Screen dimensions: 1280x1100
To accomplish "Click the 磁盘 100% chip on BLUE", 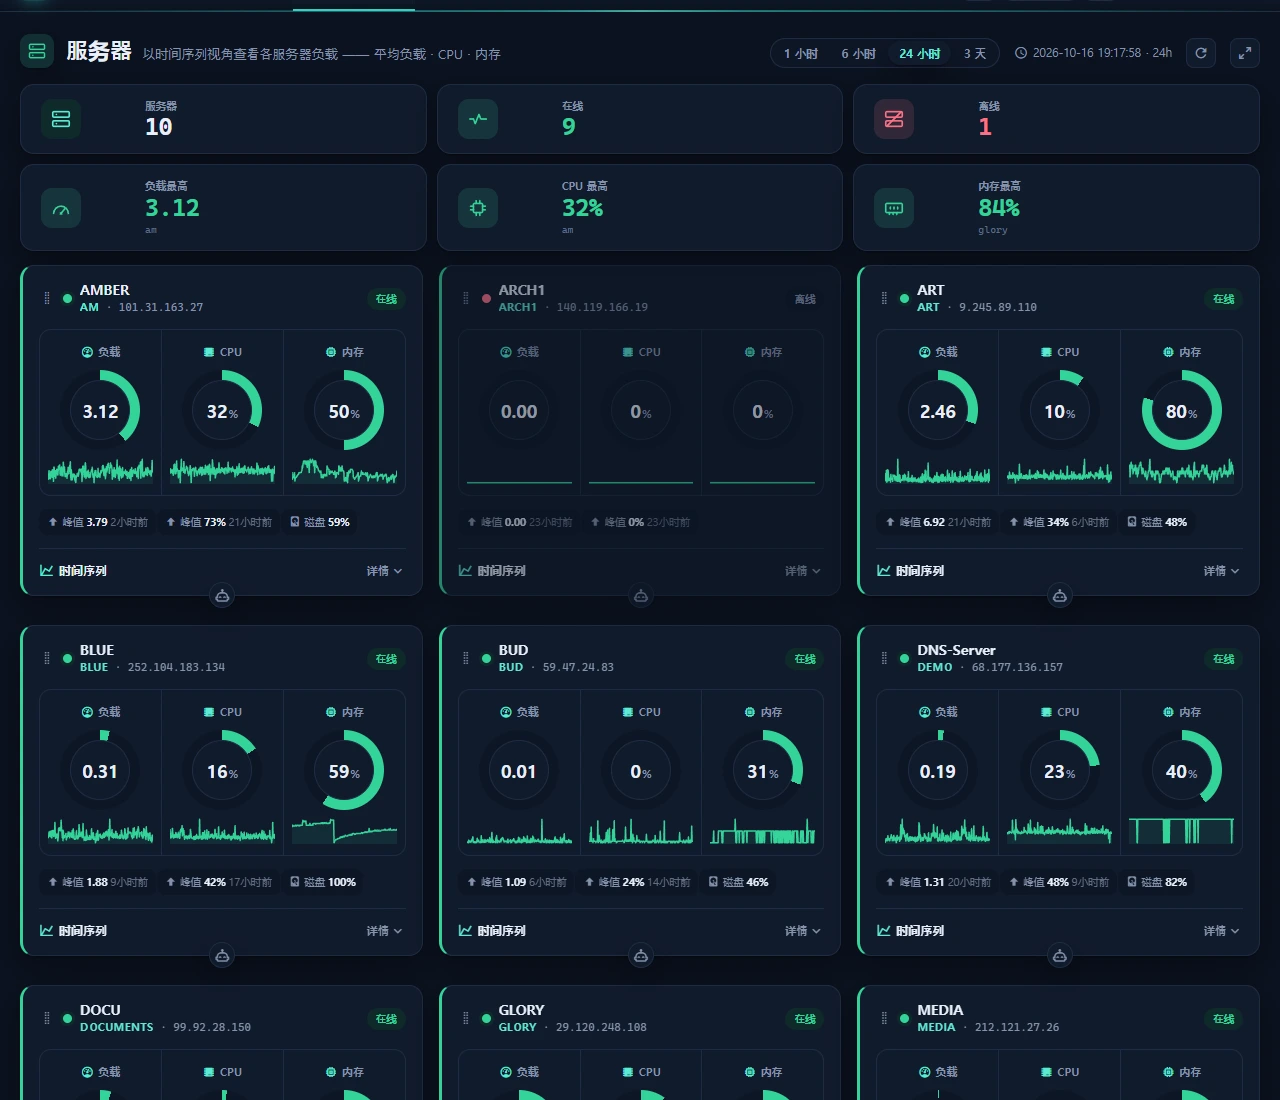I will [323, 882].
